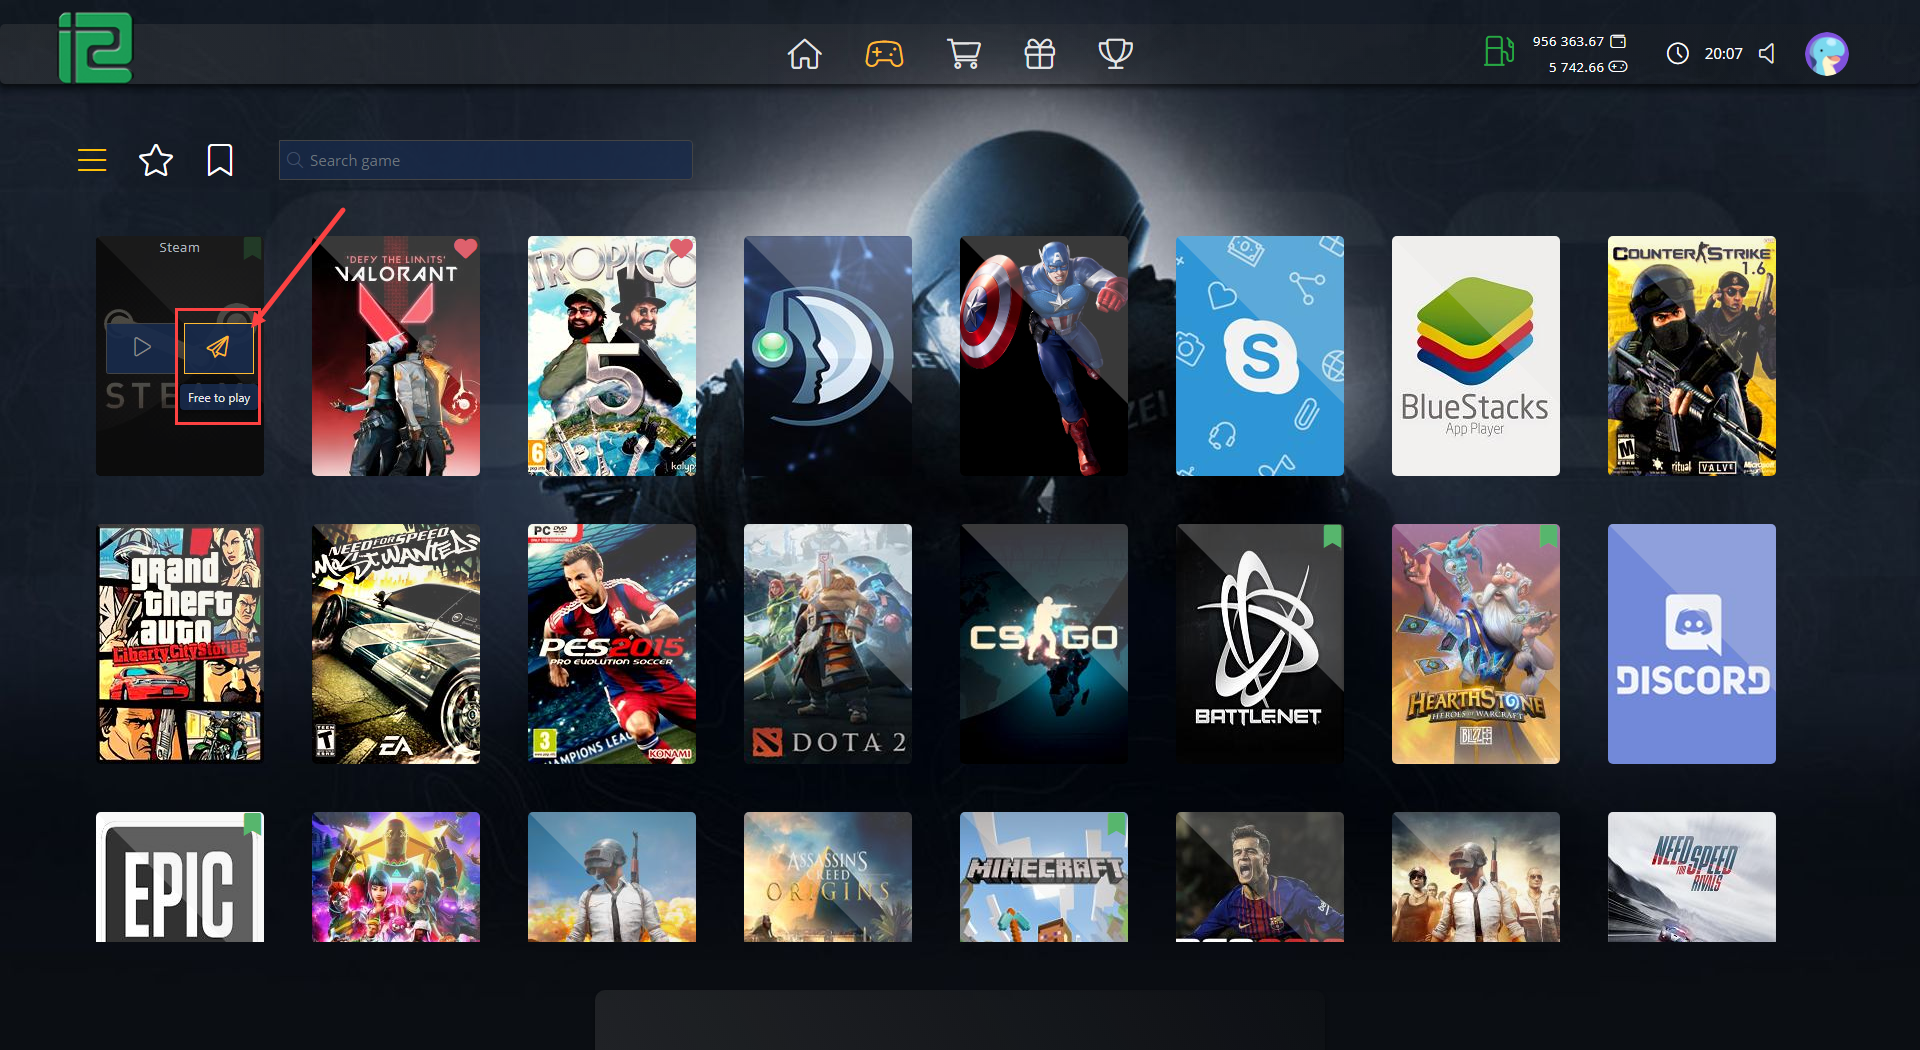This screenshot has width=1920, height=1050.
Task: Open the BlueStacks App Player tile
Action: point(1475,356)
